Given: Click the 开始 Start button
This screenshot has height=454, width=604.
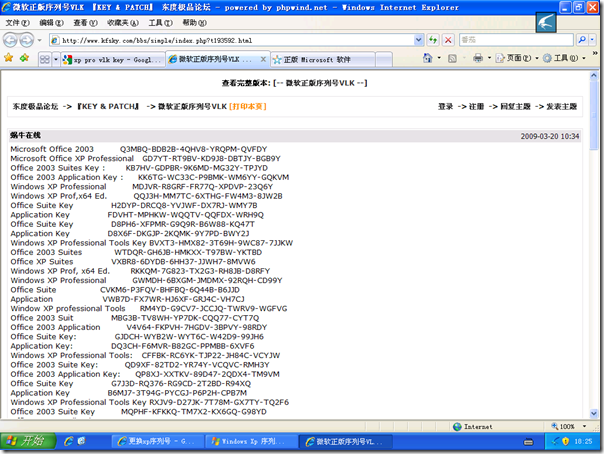Looking at the screenshot, I should [x=28, y=441].
